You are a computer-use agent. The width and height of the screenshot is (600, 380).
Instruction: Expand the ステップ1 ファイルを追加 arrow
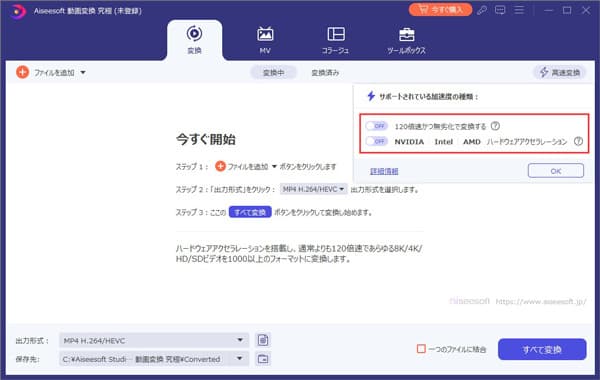click(274, 166)
